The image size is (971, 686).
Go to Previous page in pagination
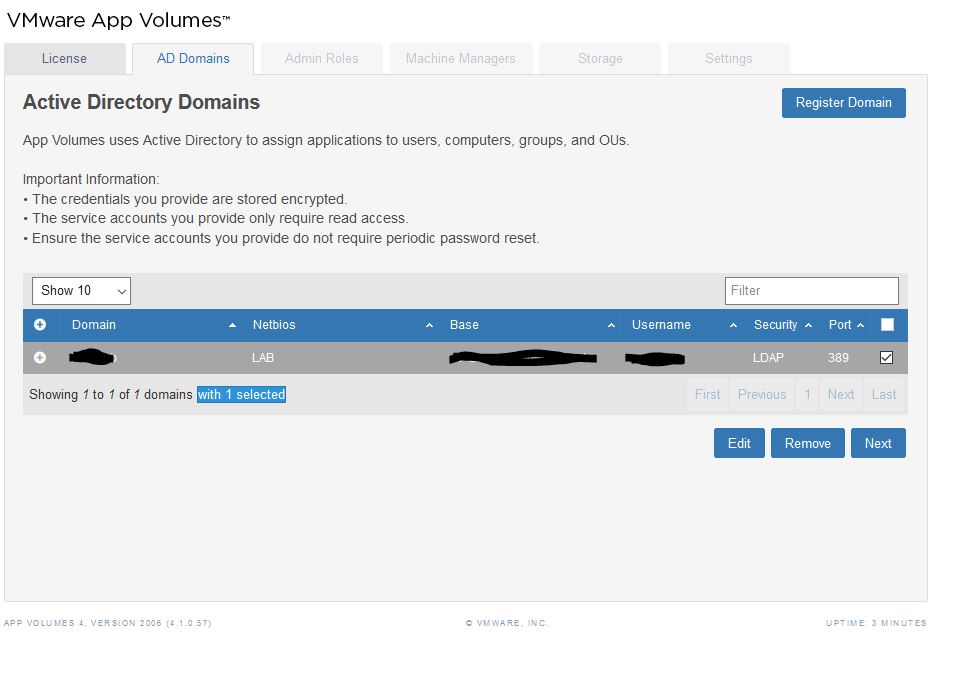(x=762, y=394)
